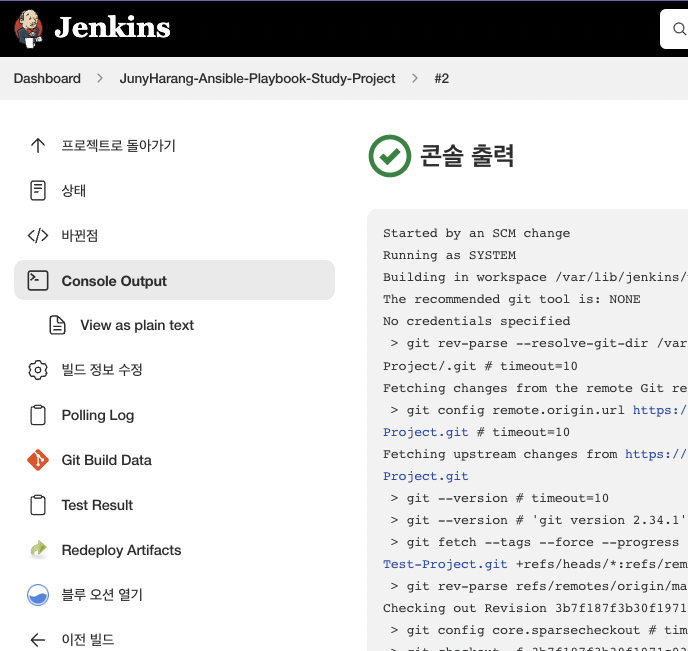
Task: Click the 바뀐점 code brackets icon
Action: point(38,236)
